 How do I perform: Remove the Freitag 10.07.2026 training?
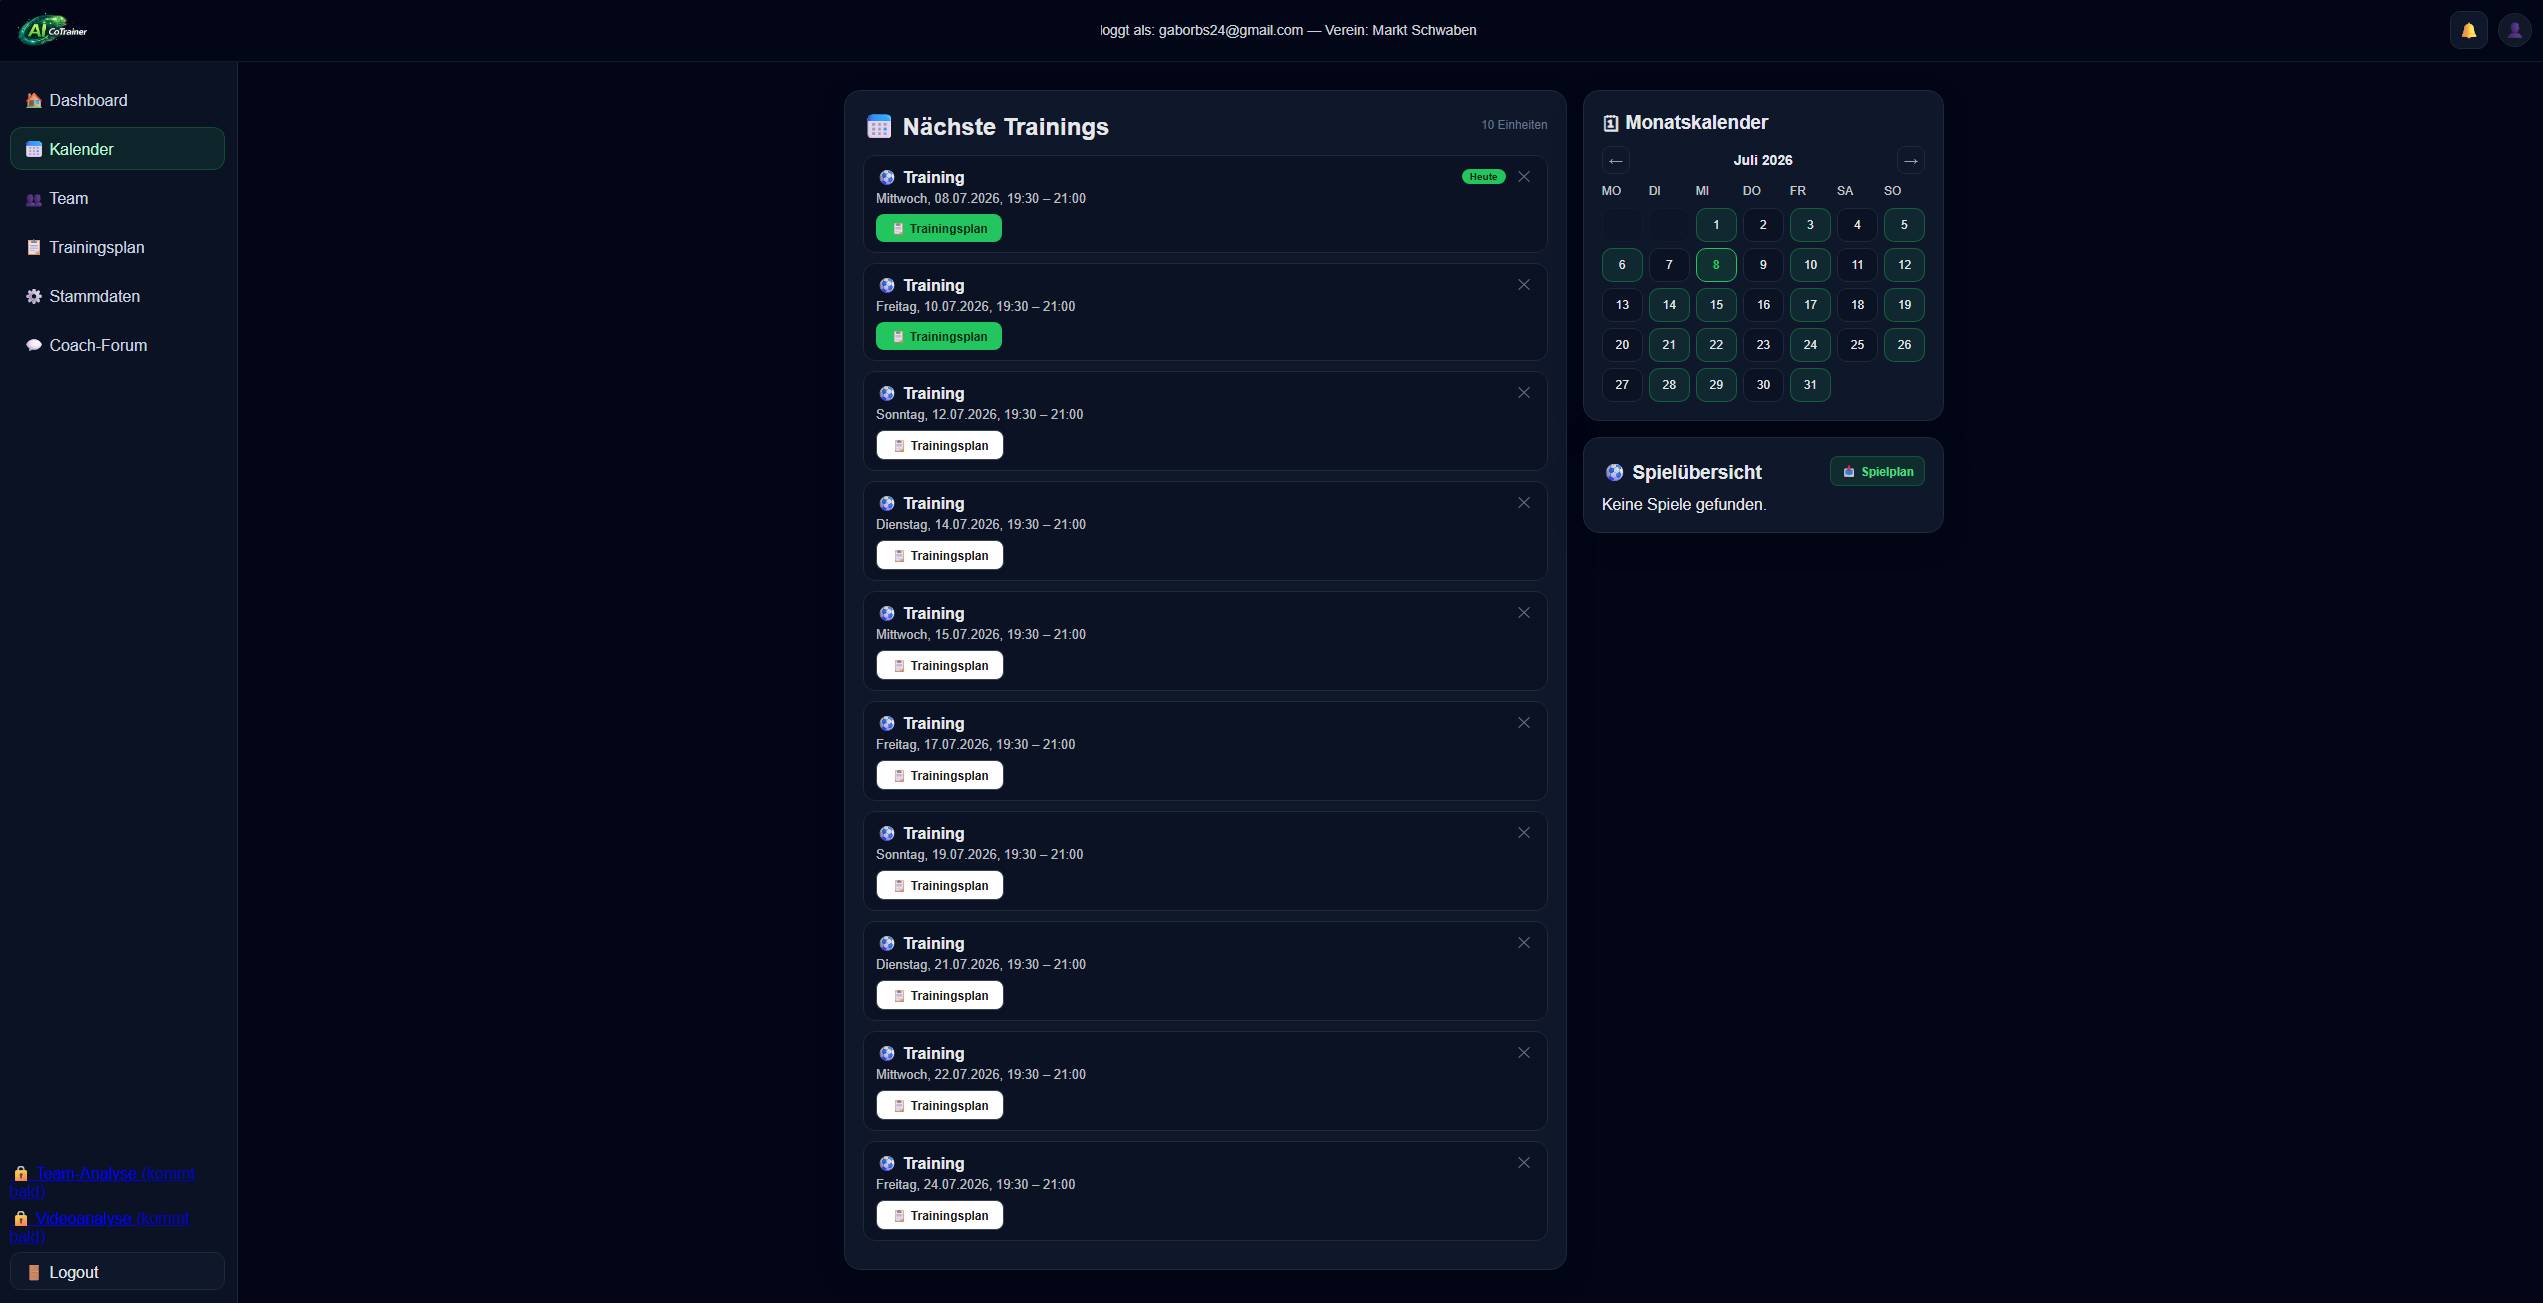[1524, 285]
